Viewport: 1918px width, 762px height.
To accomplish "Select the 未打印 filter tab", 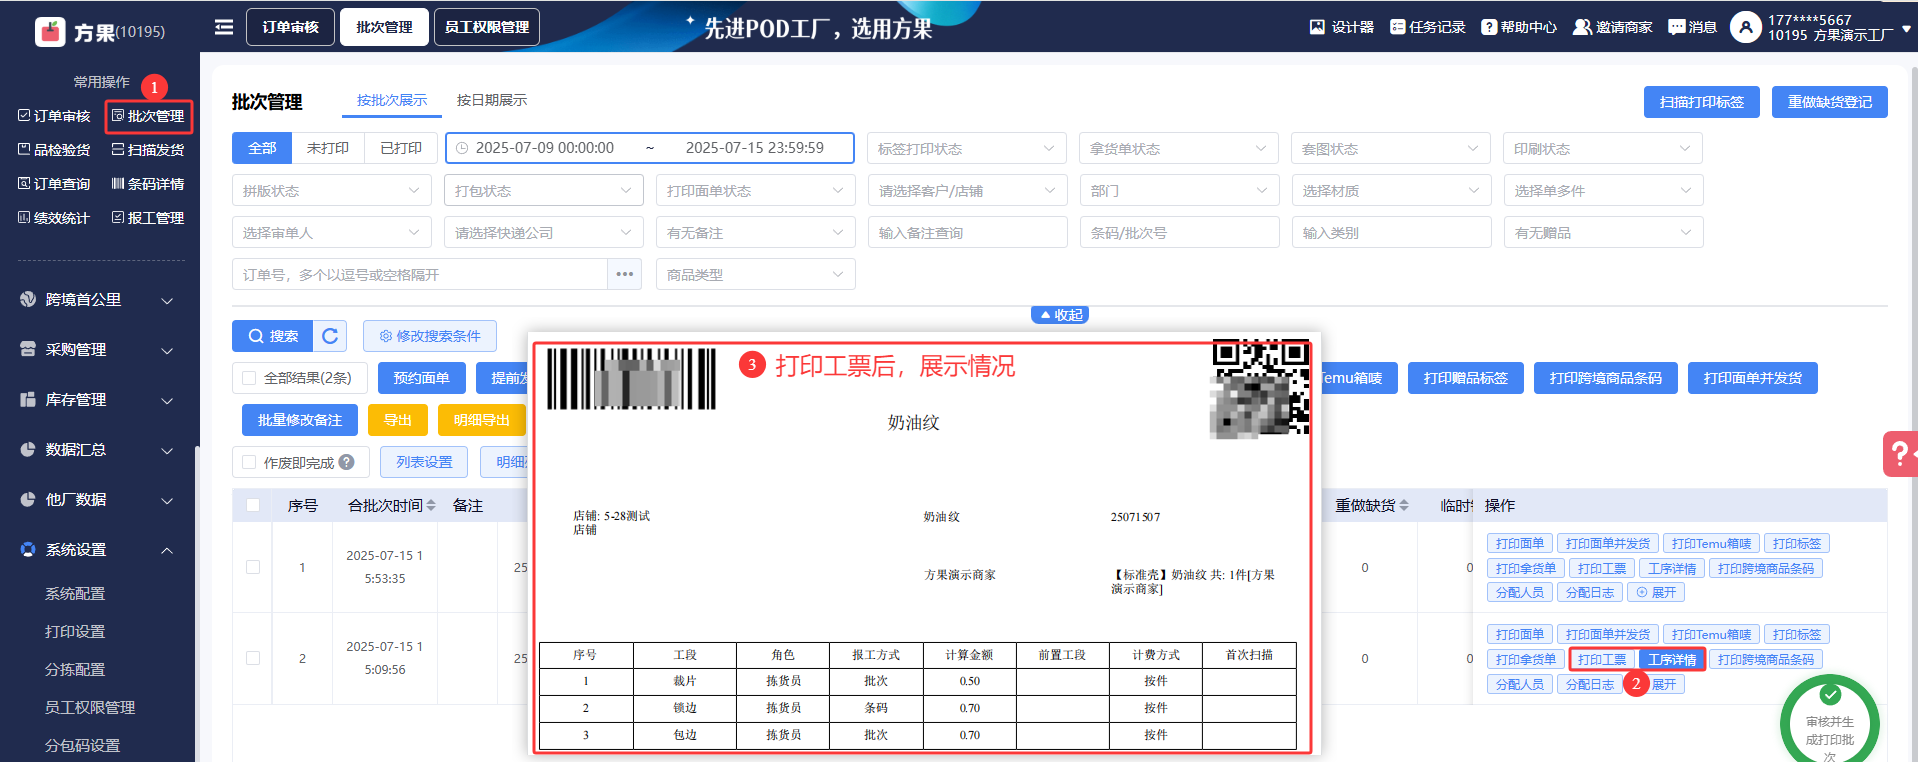I will tap(328, 148).
